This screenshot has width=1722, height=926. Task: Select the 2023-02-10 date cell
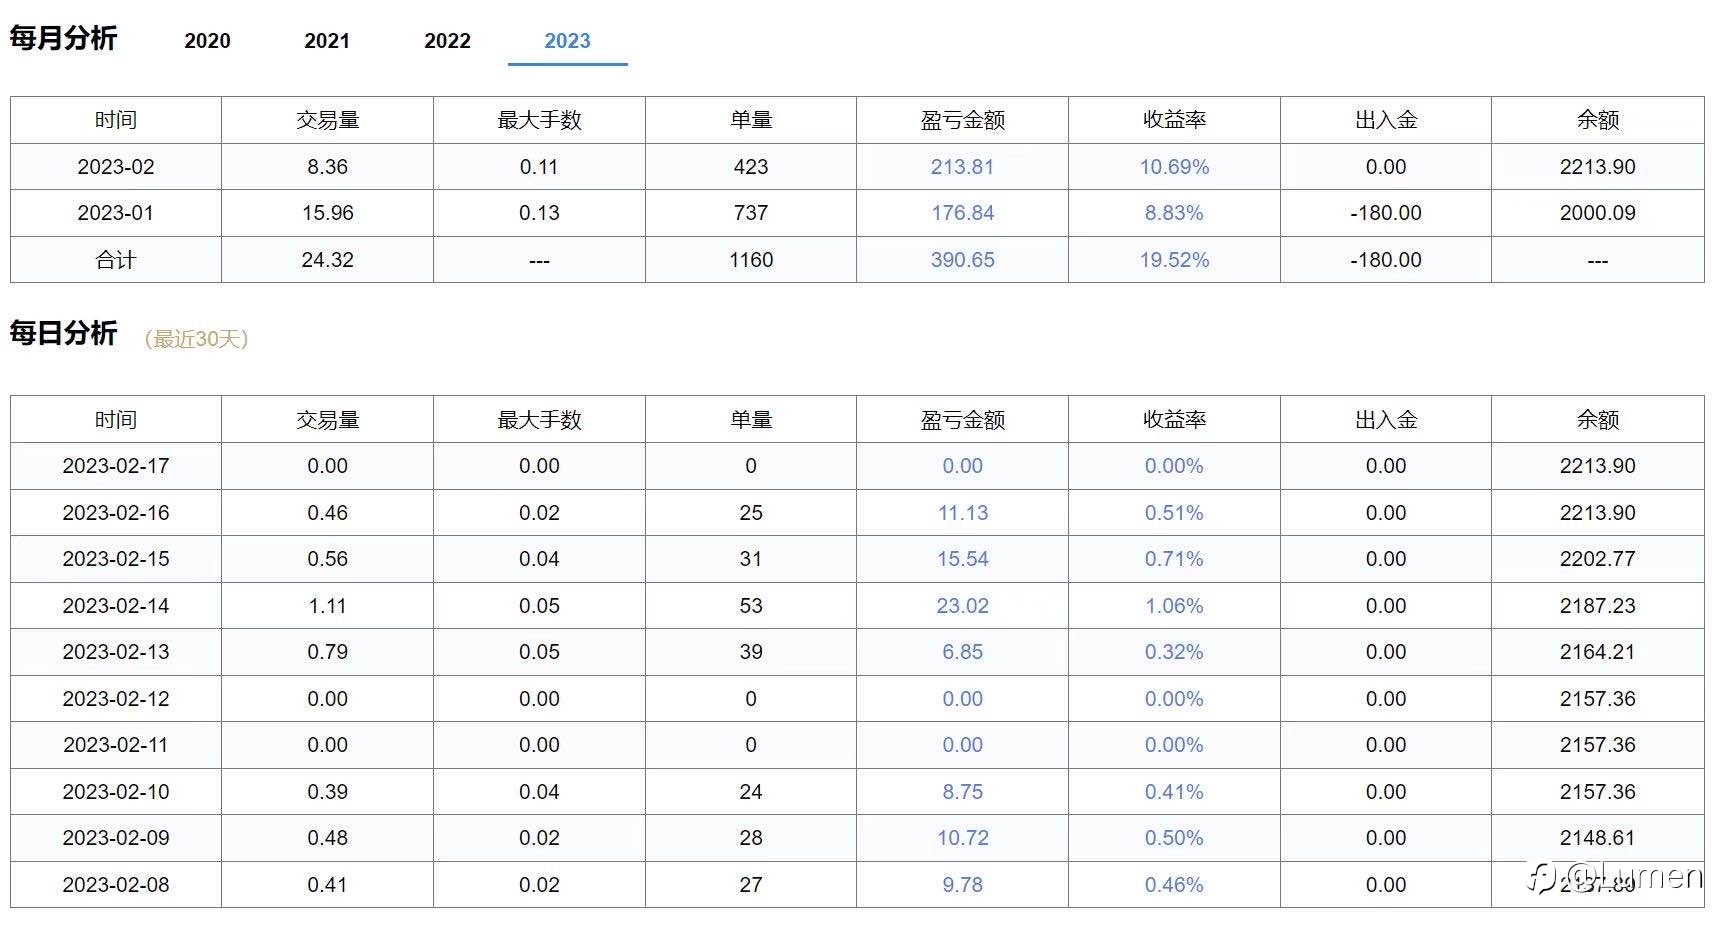click(116, 792)
